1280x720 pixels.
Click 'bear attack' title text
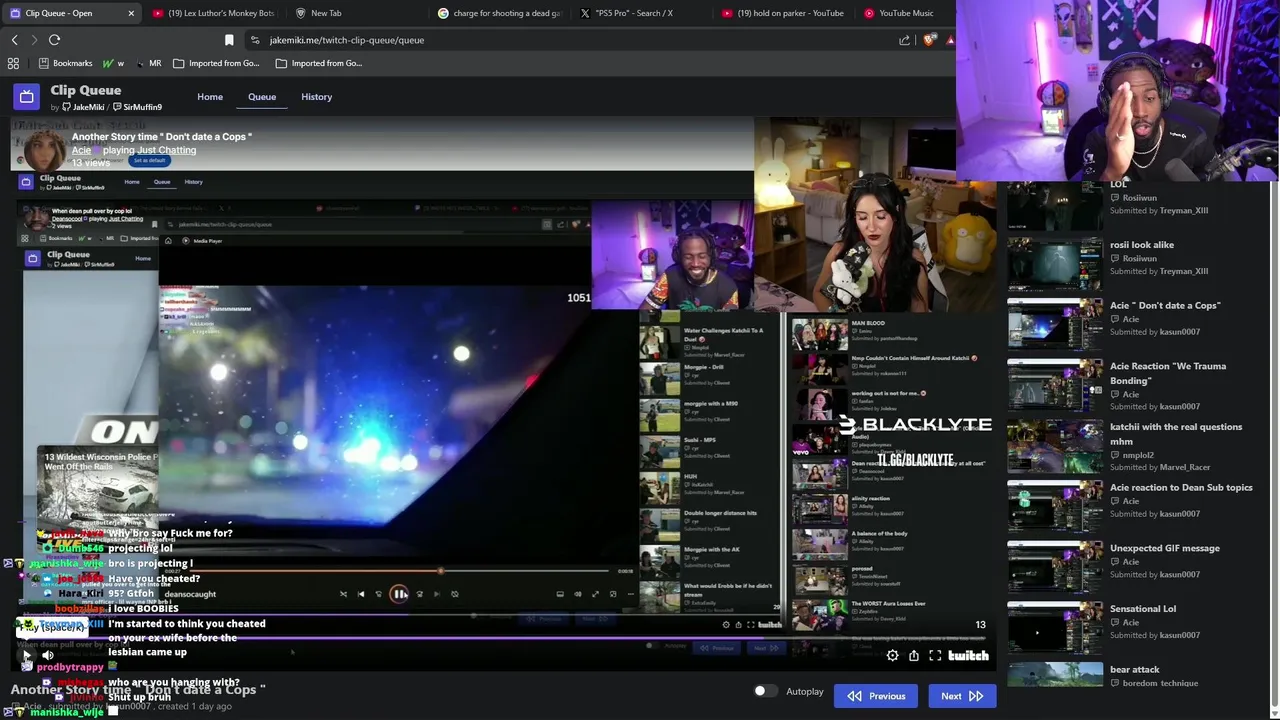1135,670
